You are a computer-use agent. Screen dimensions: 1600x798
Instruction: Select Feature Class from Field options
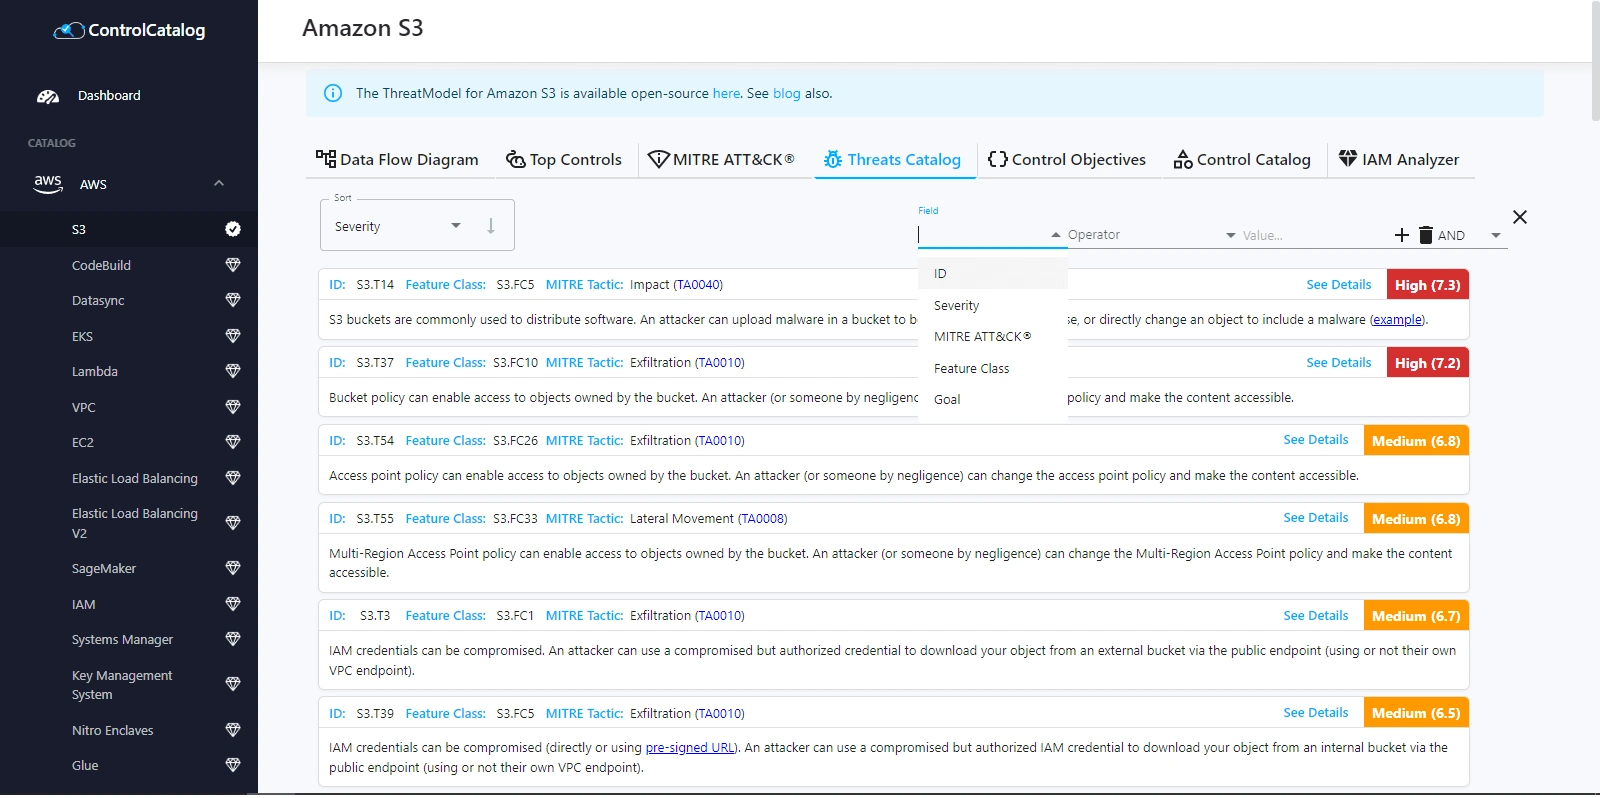tap(993, 369)
